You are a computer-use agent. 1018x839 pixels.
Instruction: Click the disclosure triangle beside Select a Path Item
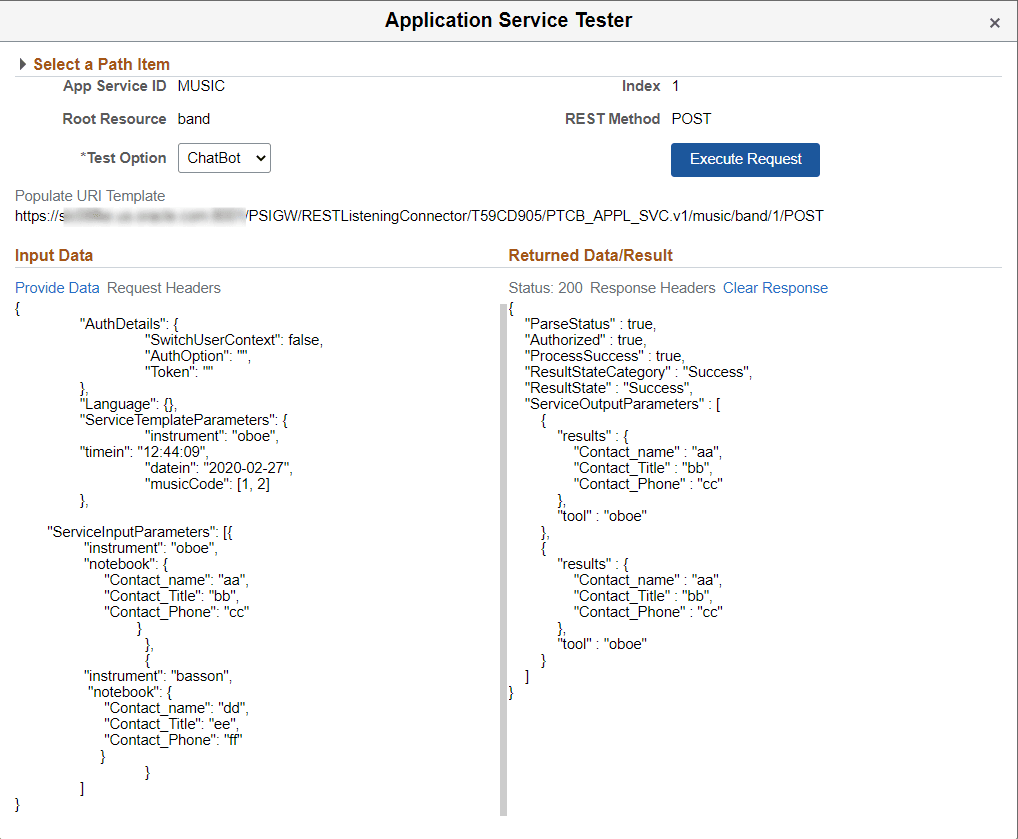click(x=23, y=63)
